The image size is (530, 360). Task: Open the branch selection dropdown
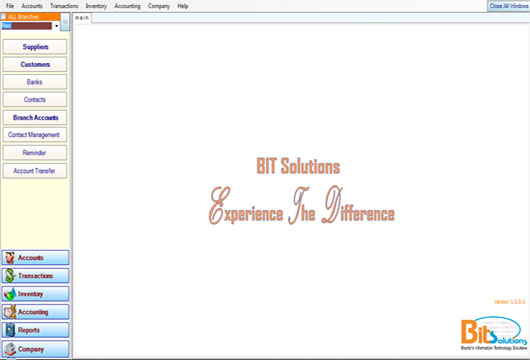[x=56, y=26]
